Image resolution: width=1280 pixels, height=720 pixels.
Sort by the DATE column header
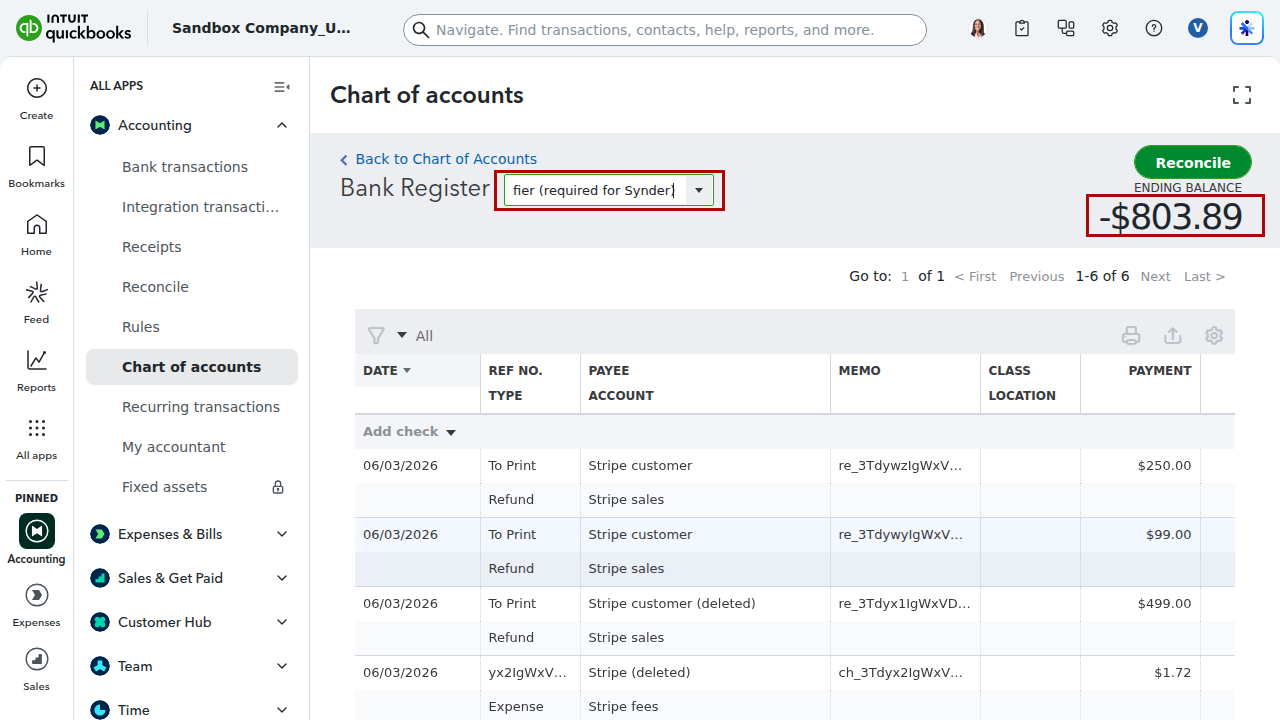coord(387,370)
